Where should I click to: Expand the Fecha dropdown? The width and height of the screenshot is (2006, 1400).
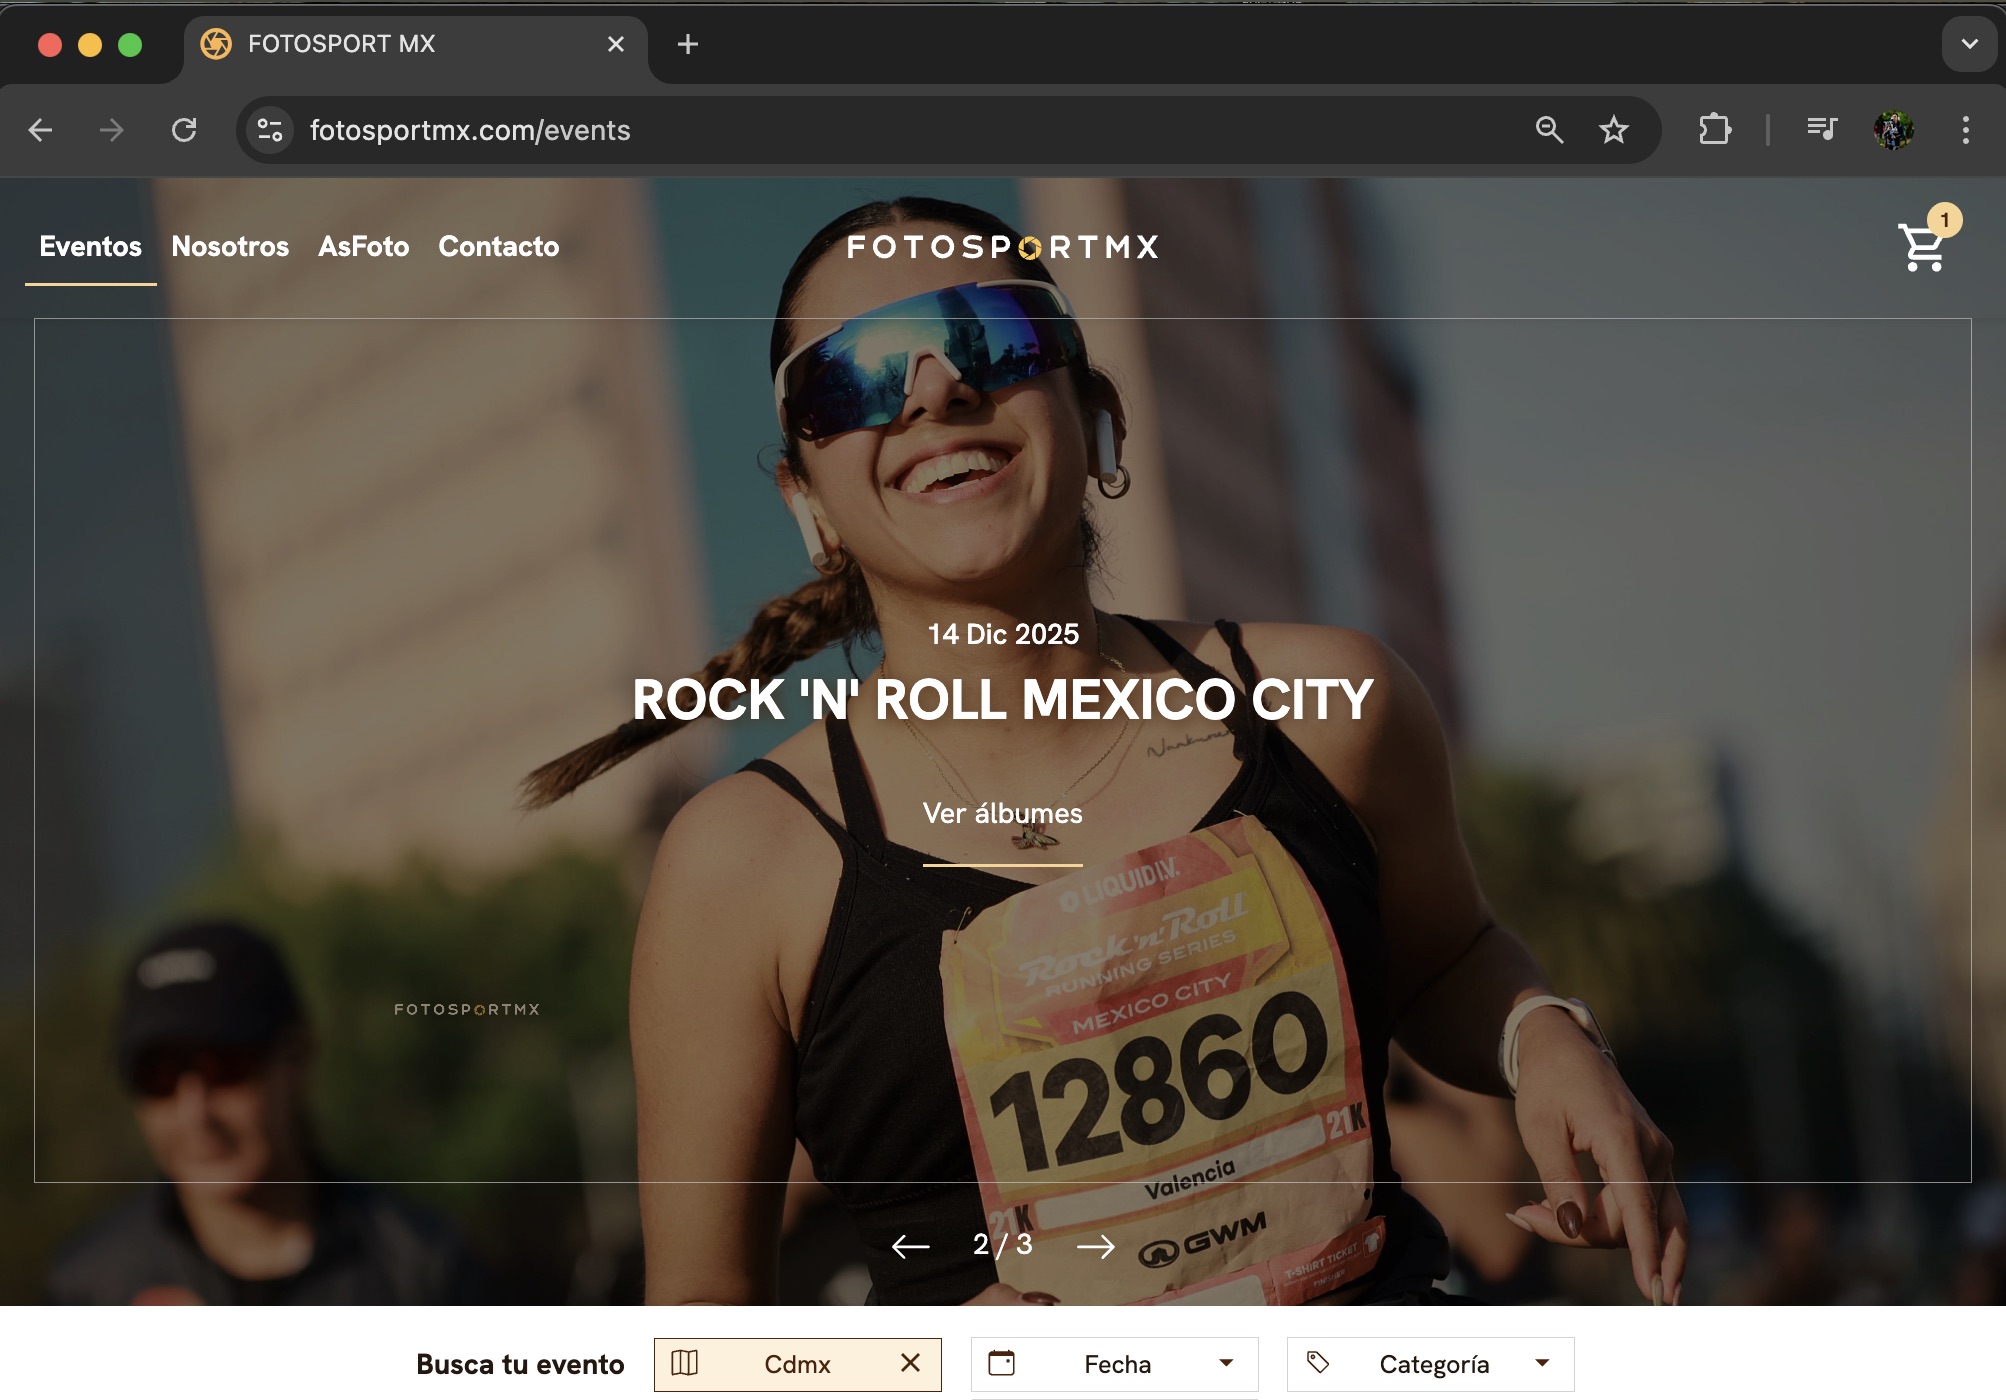(x=1226, y=1363)
